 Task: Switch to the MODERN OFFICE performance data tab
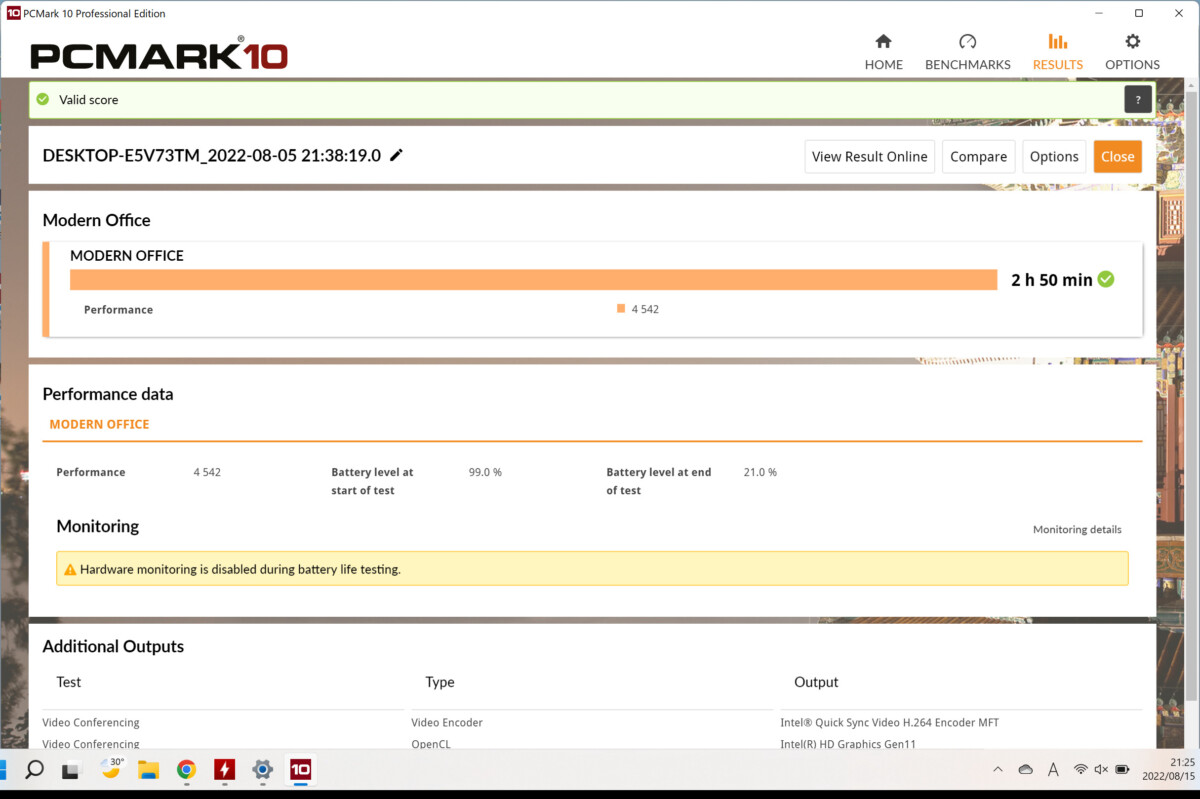pos(99,424)
